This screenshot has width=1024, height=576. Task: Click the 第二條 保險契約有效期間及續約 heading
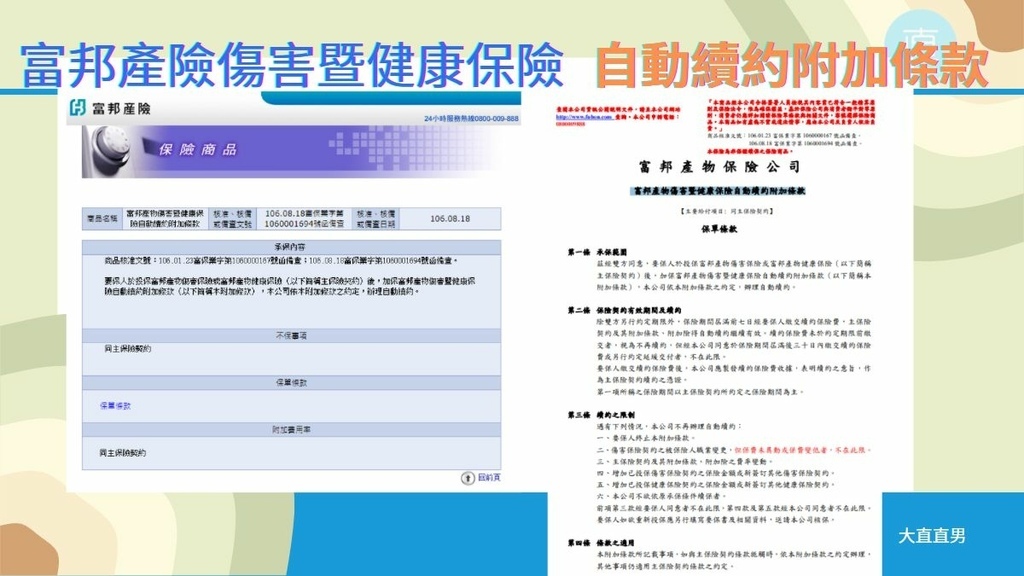click(x=624, y=310)
